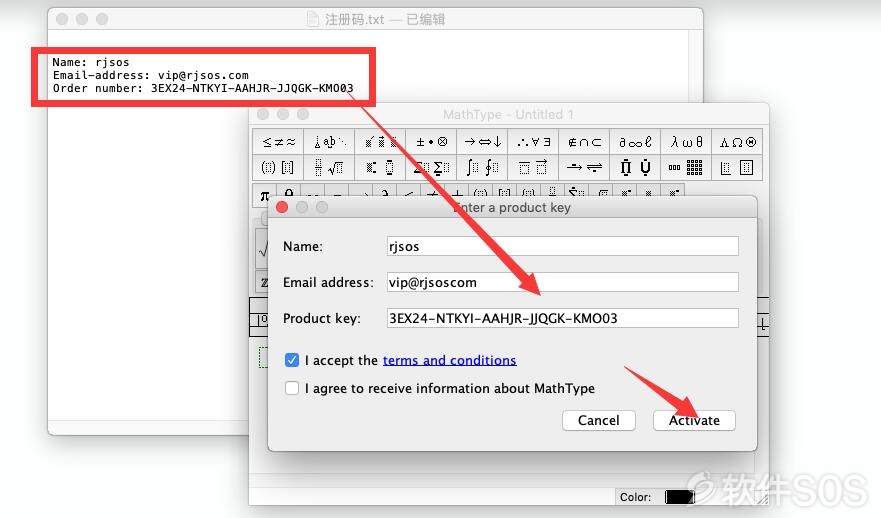
Task: Click the MathType - Untitled 1 title bar
Action: pos(508,115)
